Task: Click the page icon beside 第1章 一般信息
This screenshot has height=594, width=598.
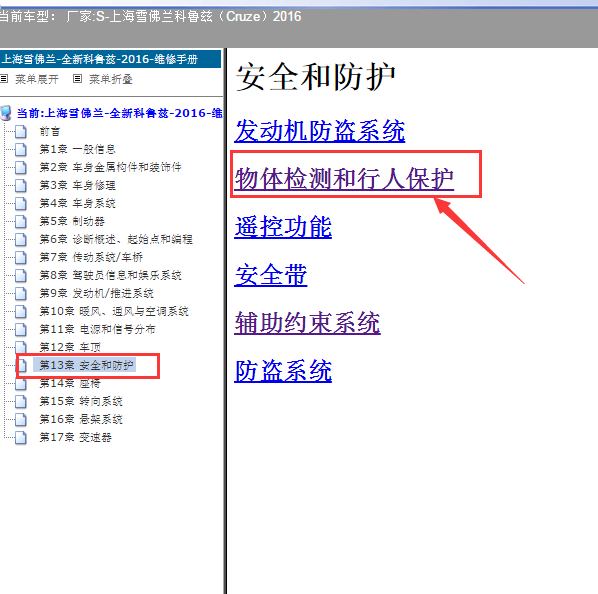Action: pos(21,149)
